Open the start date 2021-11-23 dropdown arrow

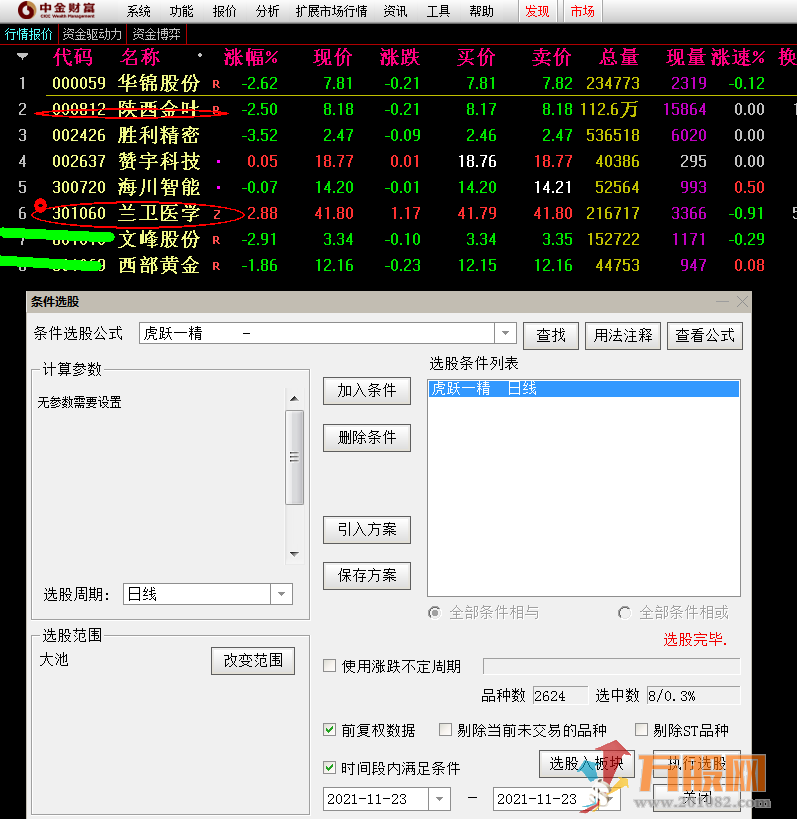pyautogui.click(x=439, y=799)
